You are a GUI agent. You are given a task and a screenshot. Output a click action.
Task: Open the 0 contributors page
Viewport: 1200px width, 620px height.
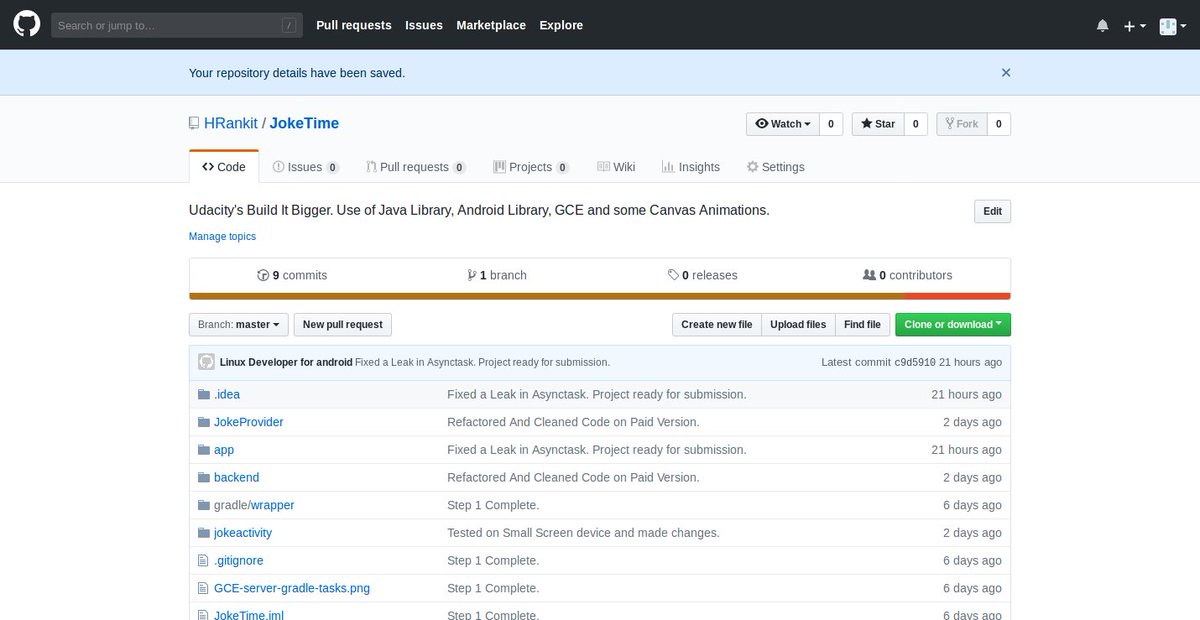(908, 275)
